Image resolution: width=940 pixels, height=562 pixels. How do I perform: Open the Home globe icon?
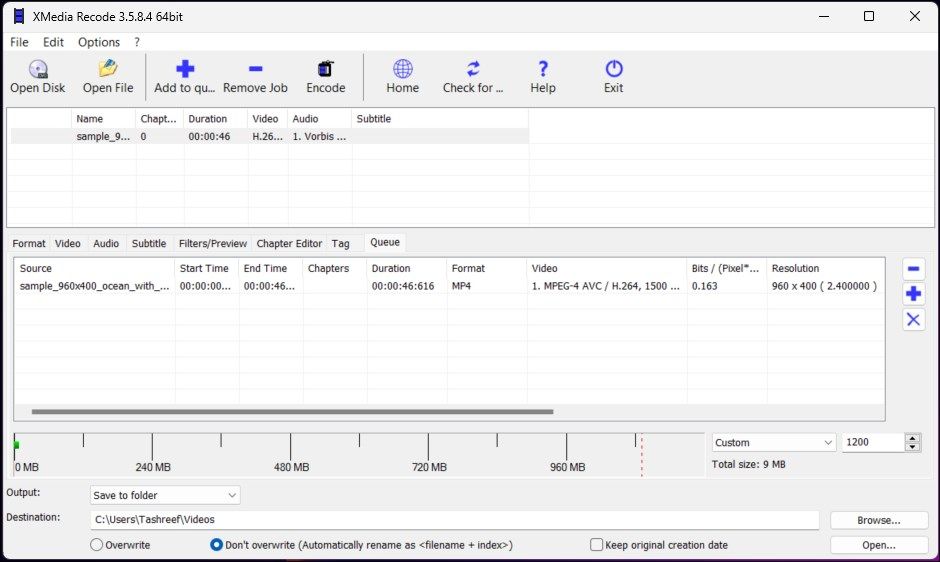click(x=402, y=70)
